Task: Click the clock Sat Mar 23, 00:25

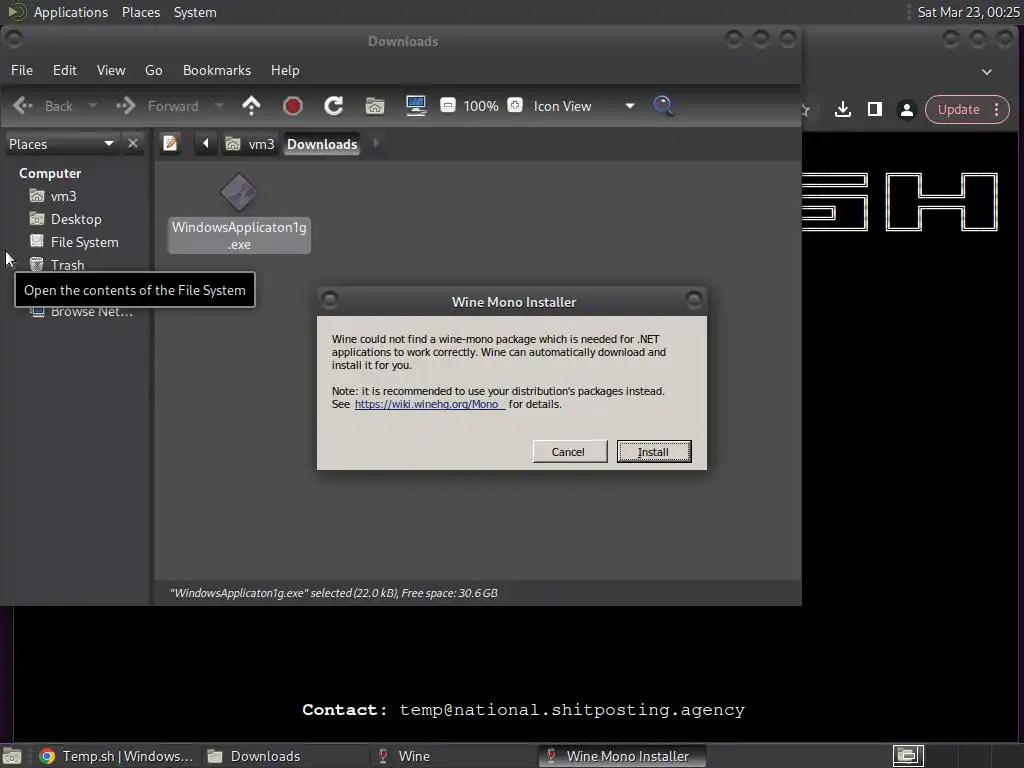Action: coord(968,12)
